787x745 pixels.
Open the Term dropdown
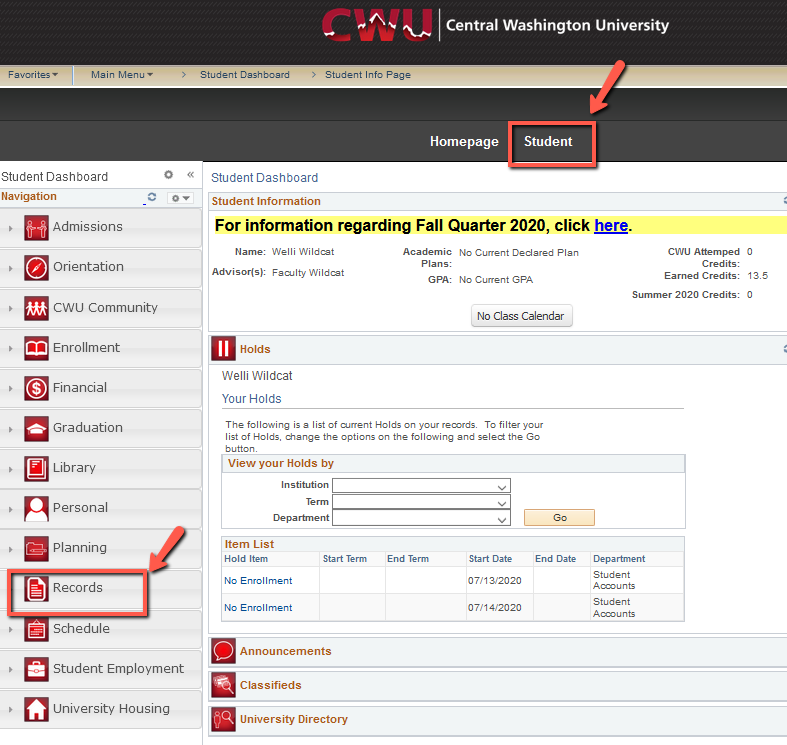click(x=421, y=502)
